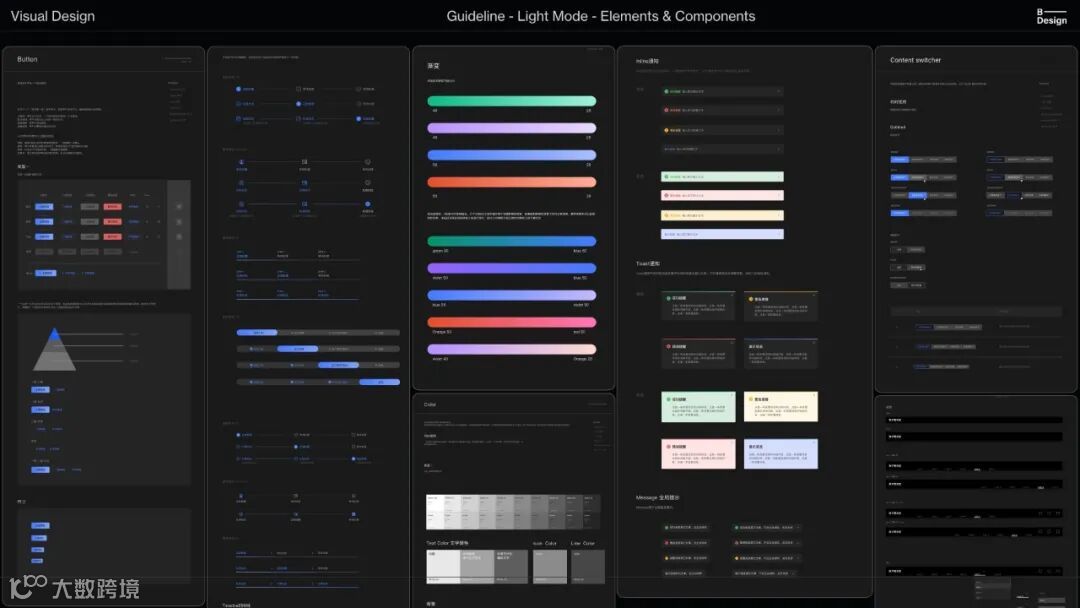Click the dark toast card with yellow icon
The height and width of the screenshot is (608, 1080).
(781, 306)
